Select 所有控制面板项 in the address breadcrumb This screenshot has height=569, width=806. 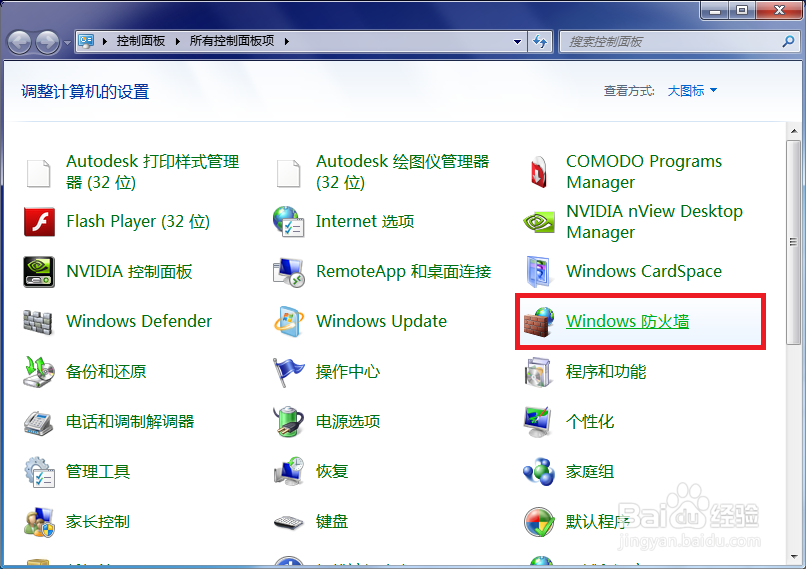[232, 41]
